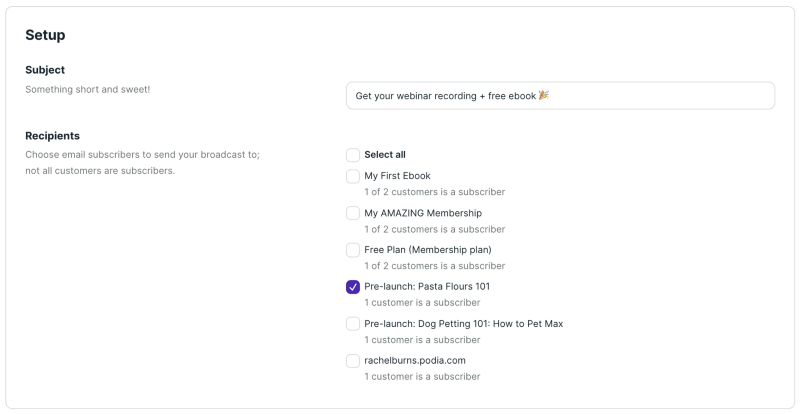Viewport: 800px width, 414px height.
Task: Enable the My First Ebook checkbox
Action: click(353, 176)
